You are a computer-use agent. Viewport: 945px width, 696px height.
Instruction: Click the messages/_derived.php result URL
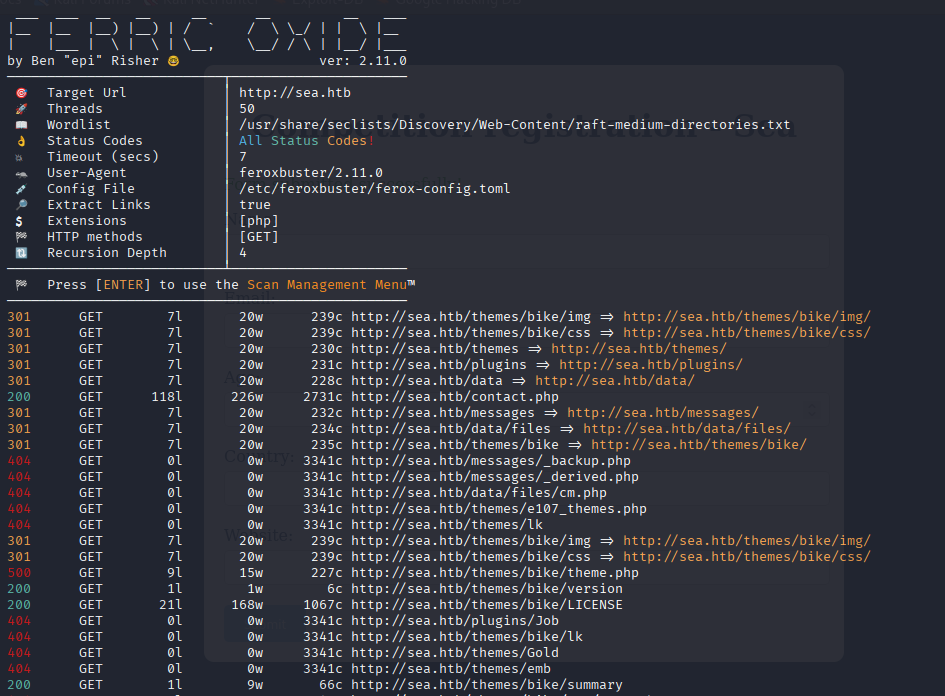point(495,477)
